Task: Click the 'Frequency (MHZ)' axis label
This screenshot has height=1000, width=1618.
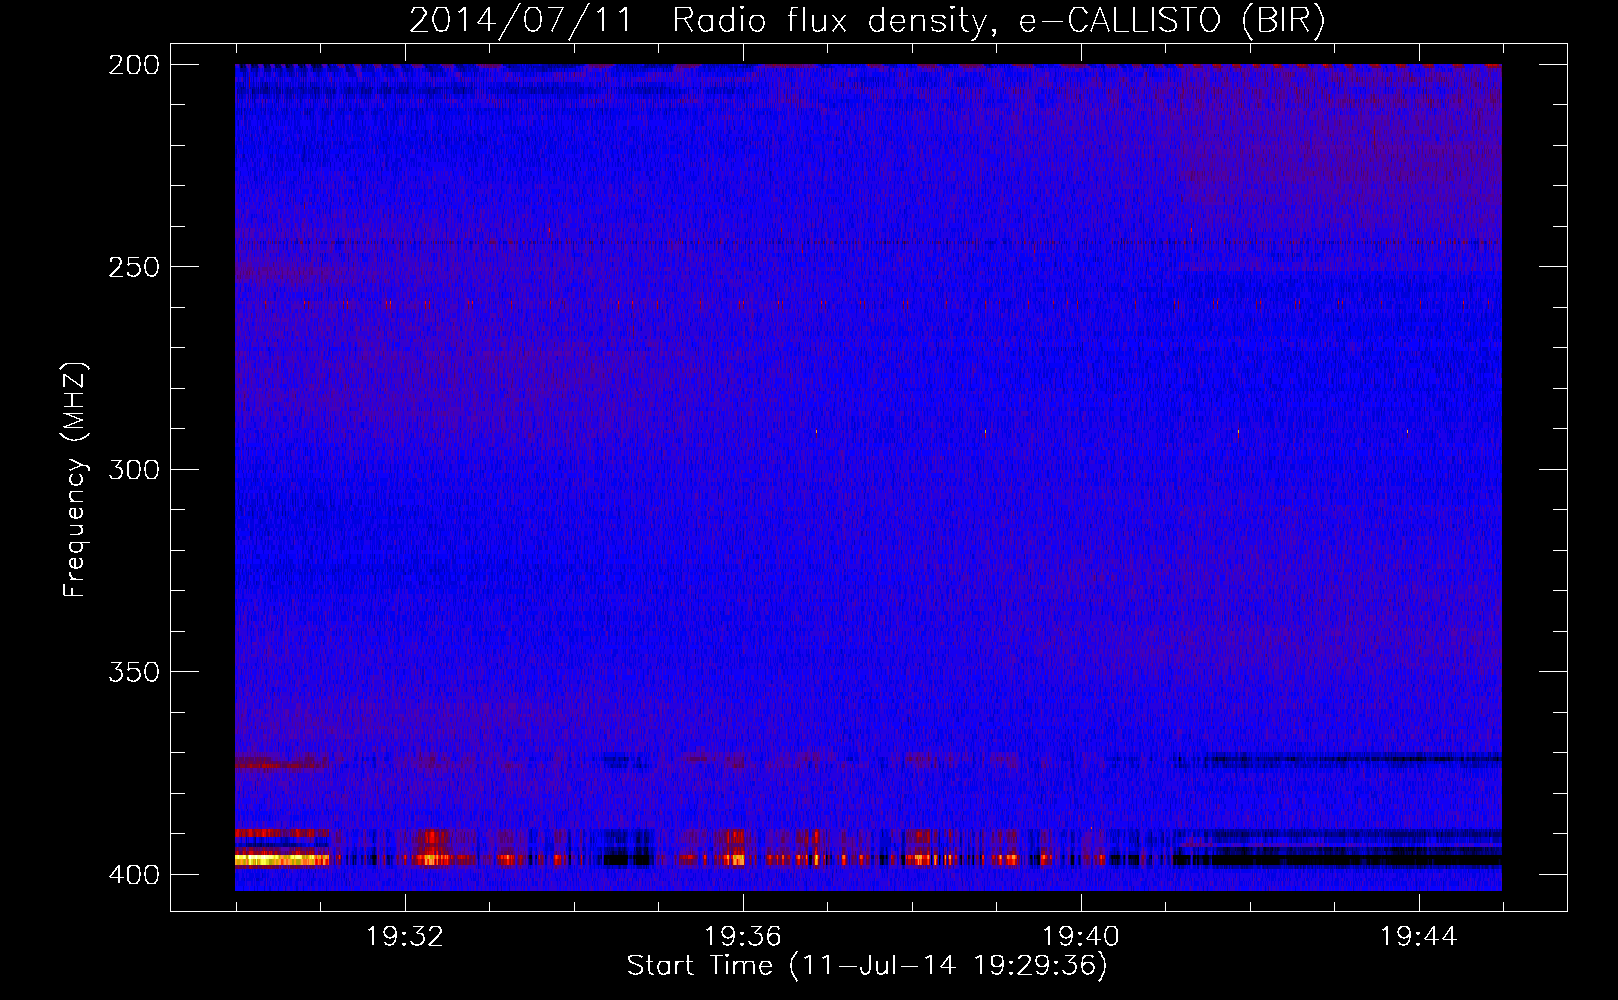Action: coord(75,479)
